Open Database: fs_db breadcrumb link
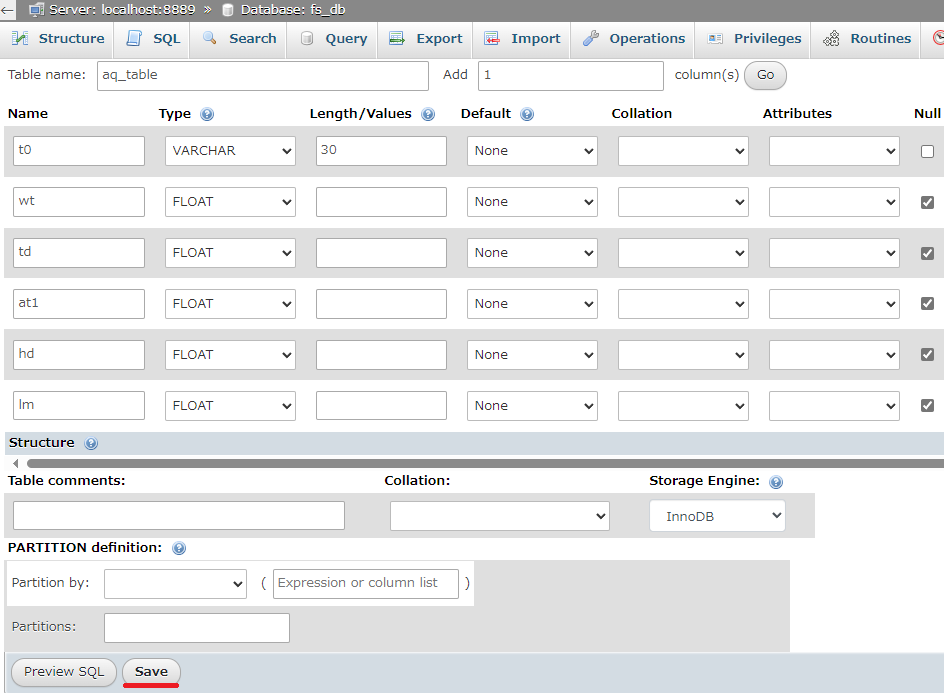This screenshot has height=693, width=944. [293, 10]
